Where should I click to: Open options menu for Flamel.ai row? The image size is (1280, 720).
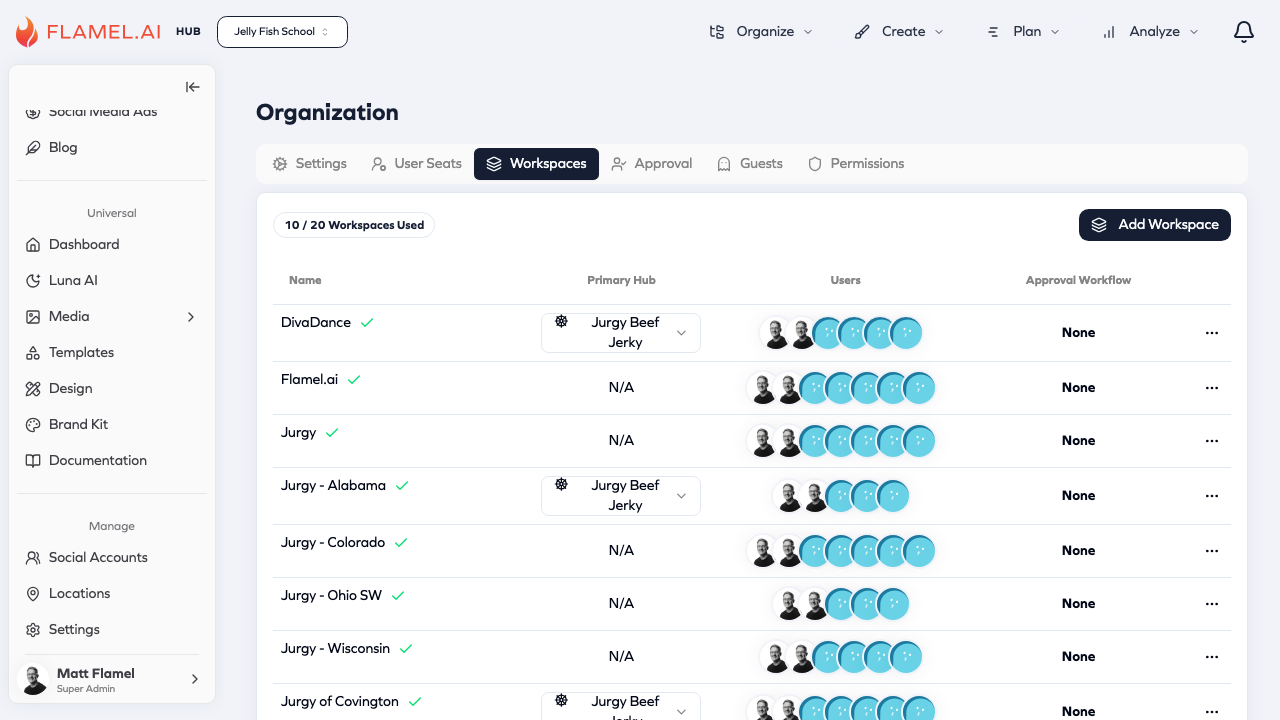(1212, 388)
